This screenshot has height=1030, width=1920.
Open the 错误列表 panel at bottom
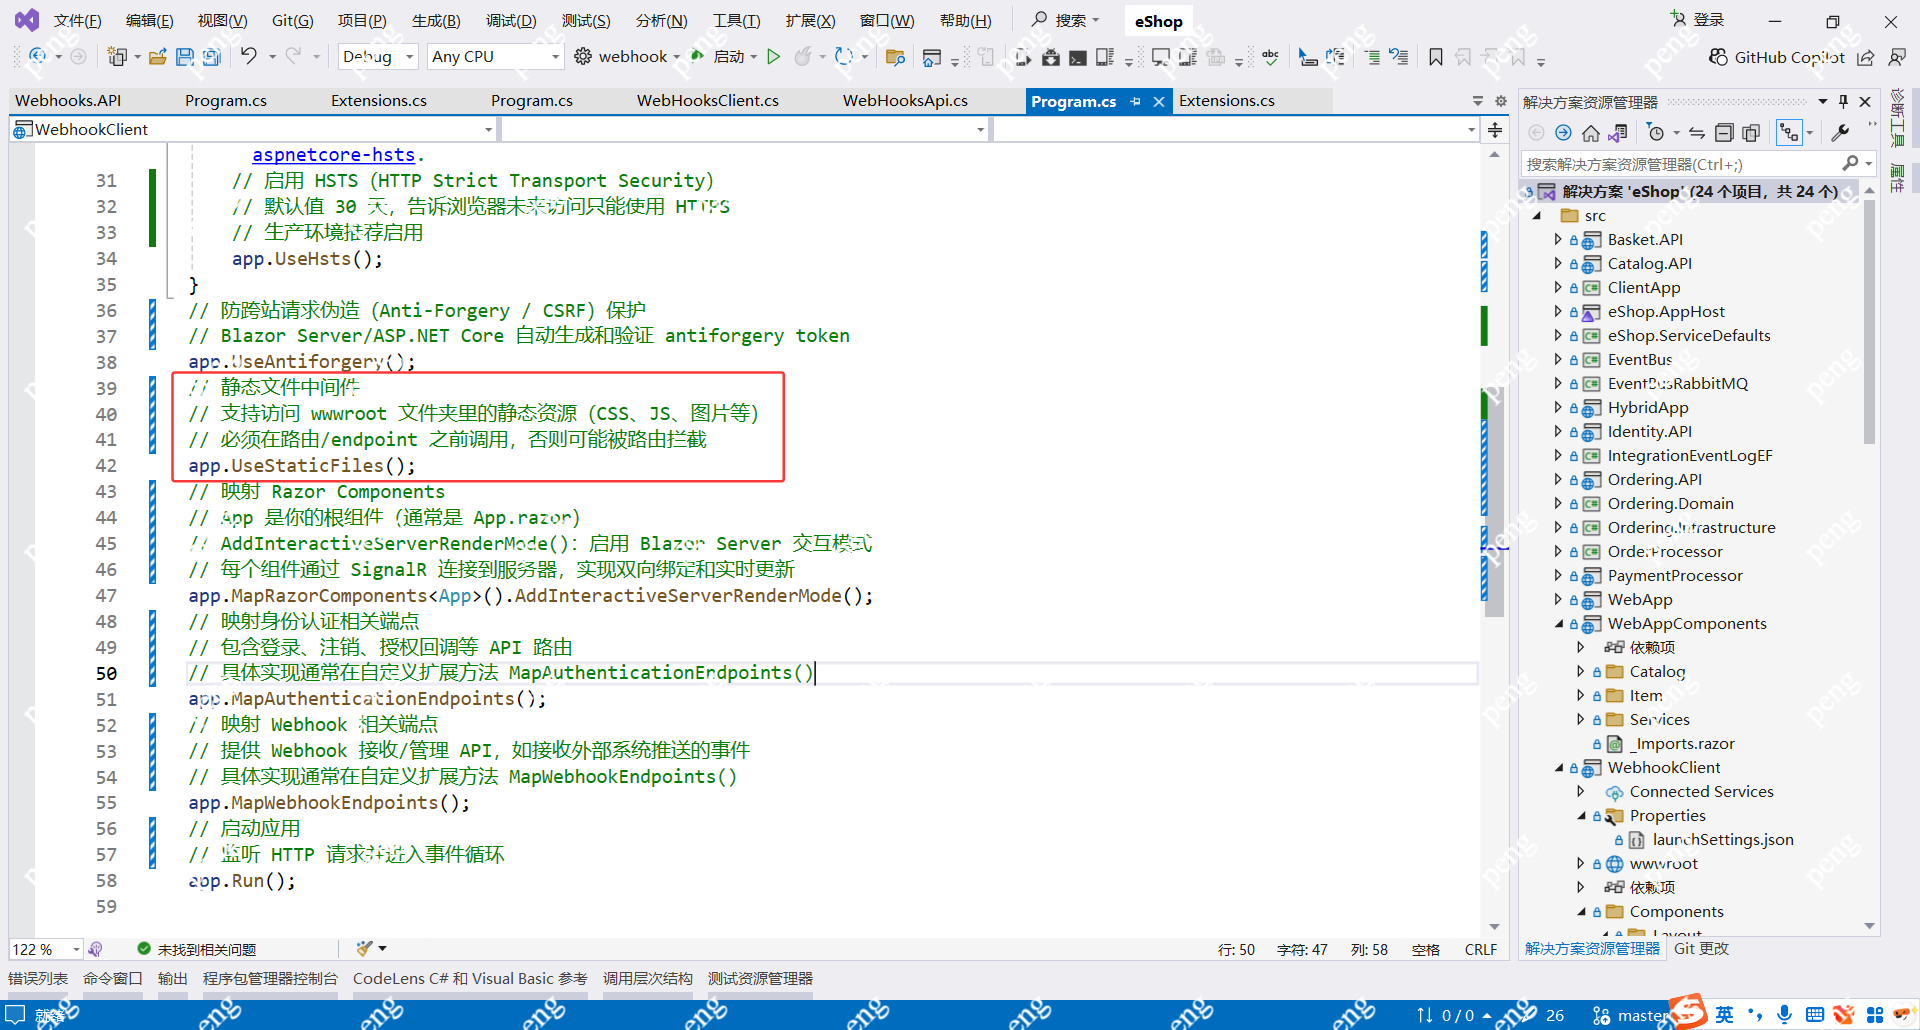38,978
